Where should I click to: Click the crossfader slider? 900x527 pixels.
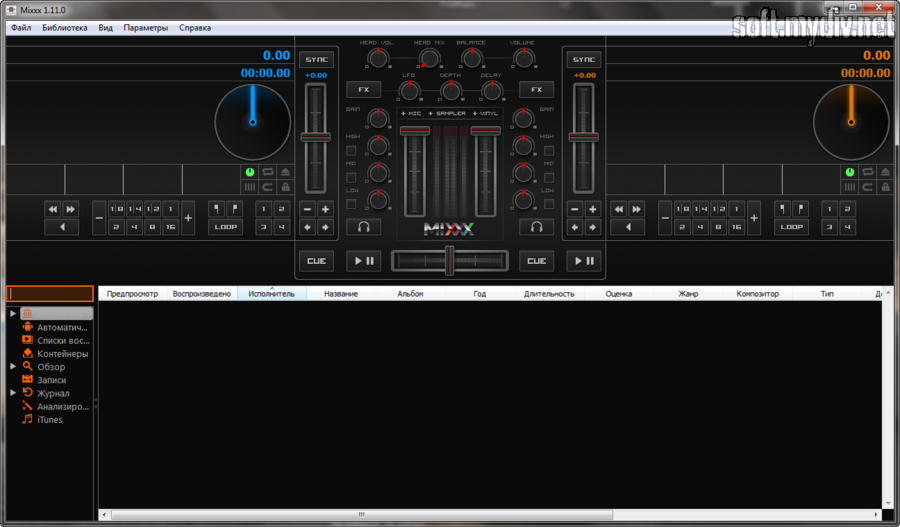pos(449,261)
